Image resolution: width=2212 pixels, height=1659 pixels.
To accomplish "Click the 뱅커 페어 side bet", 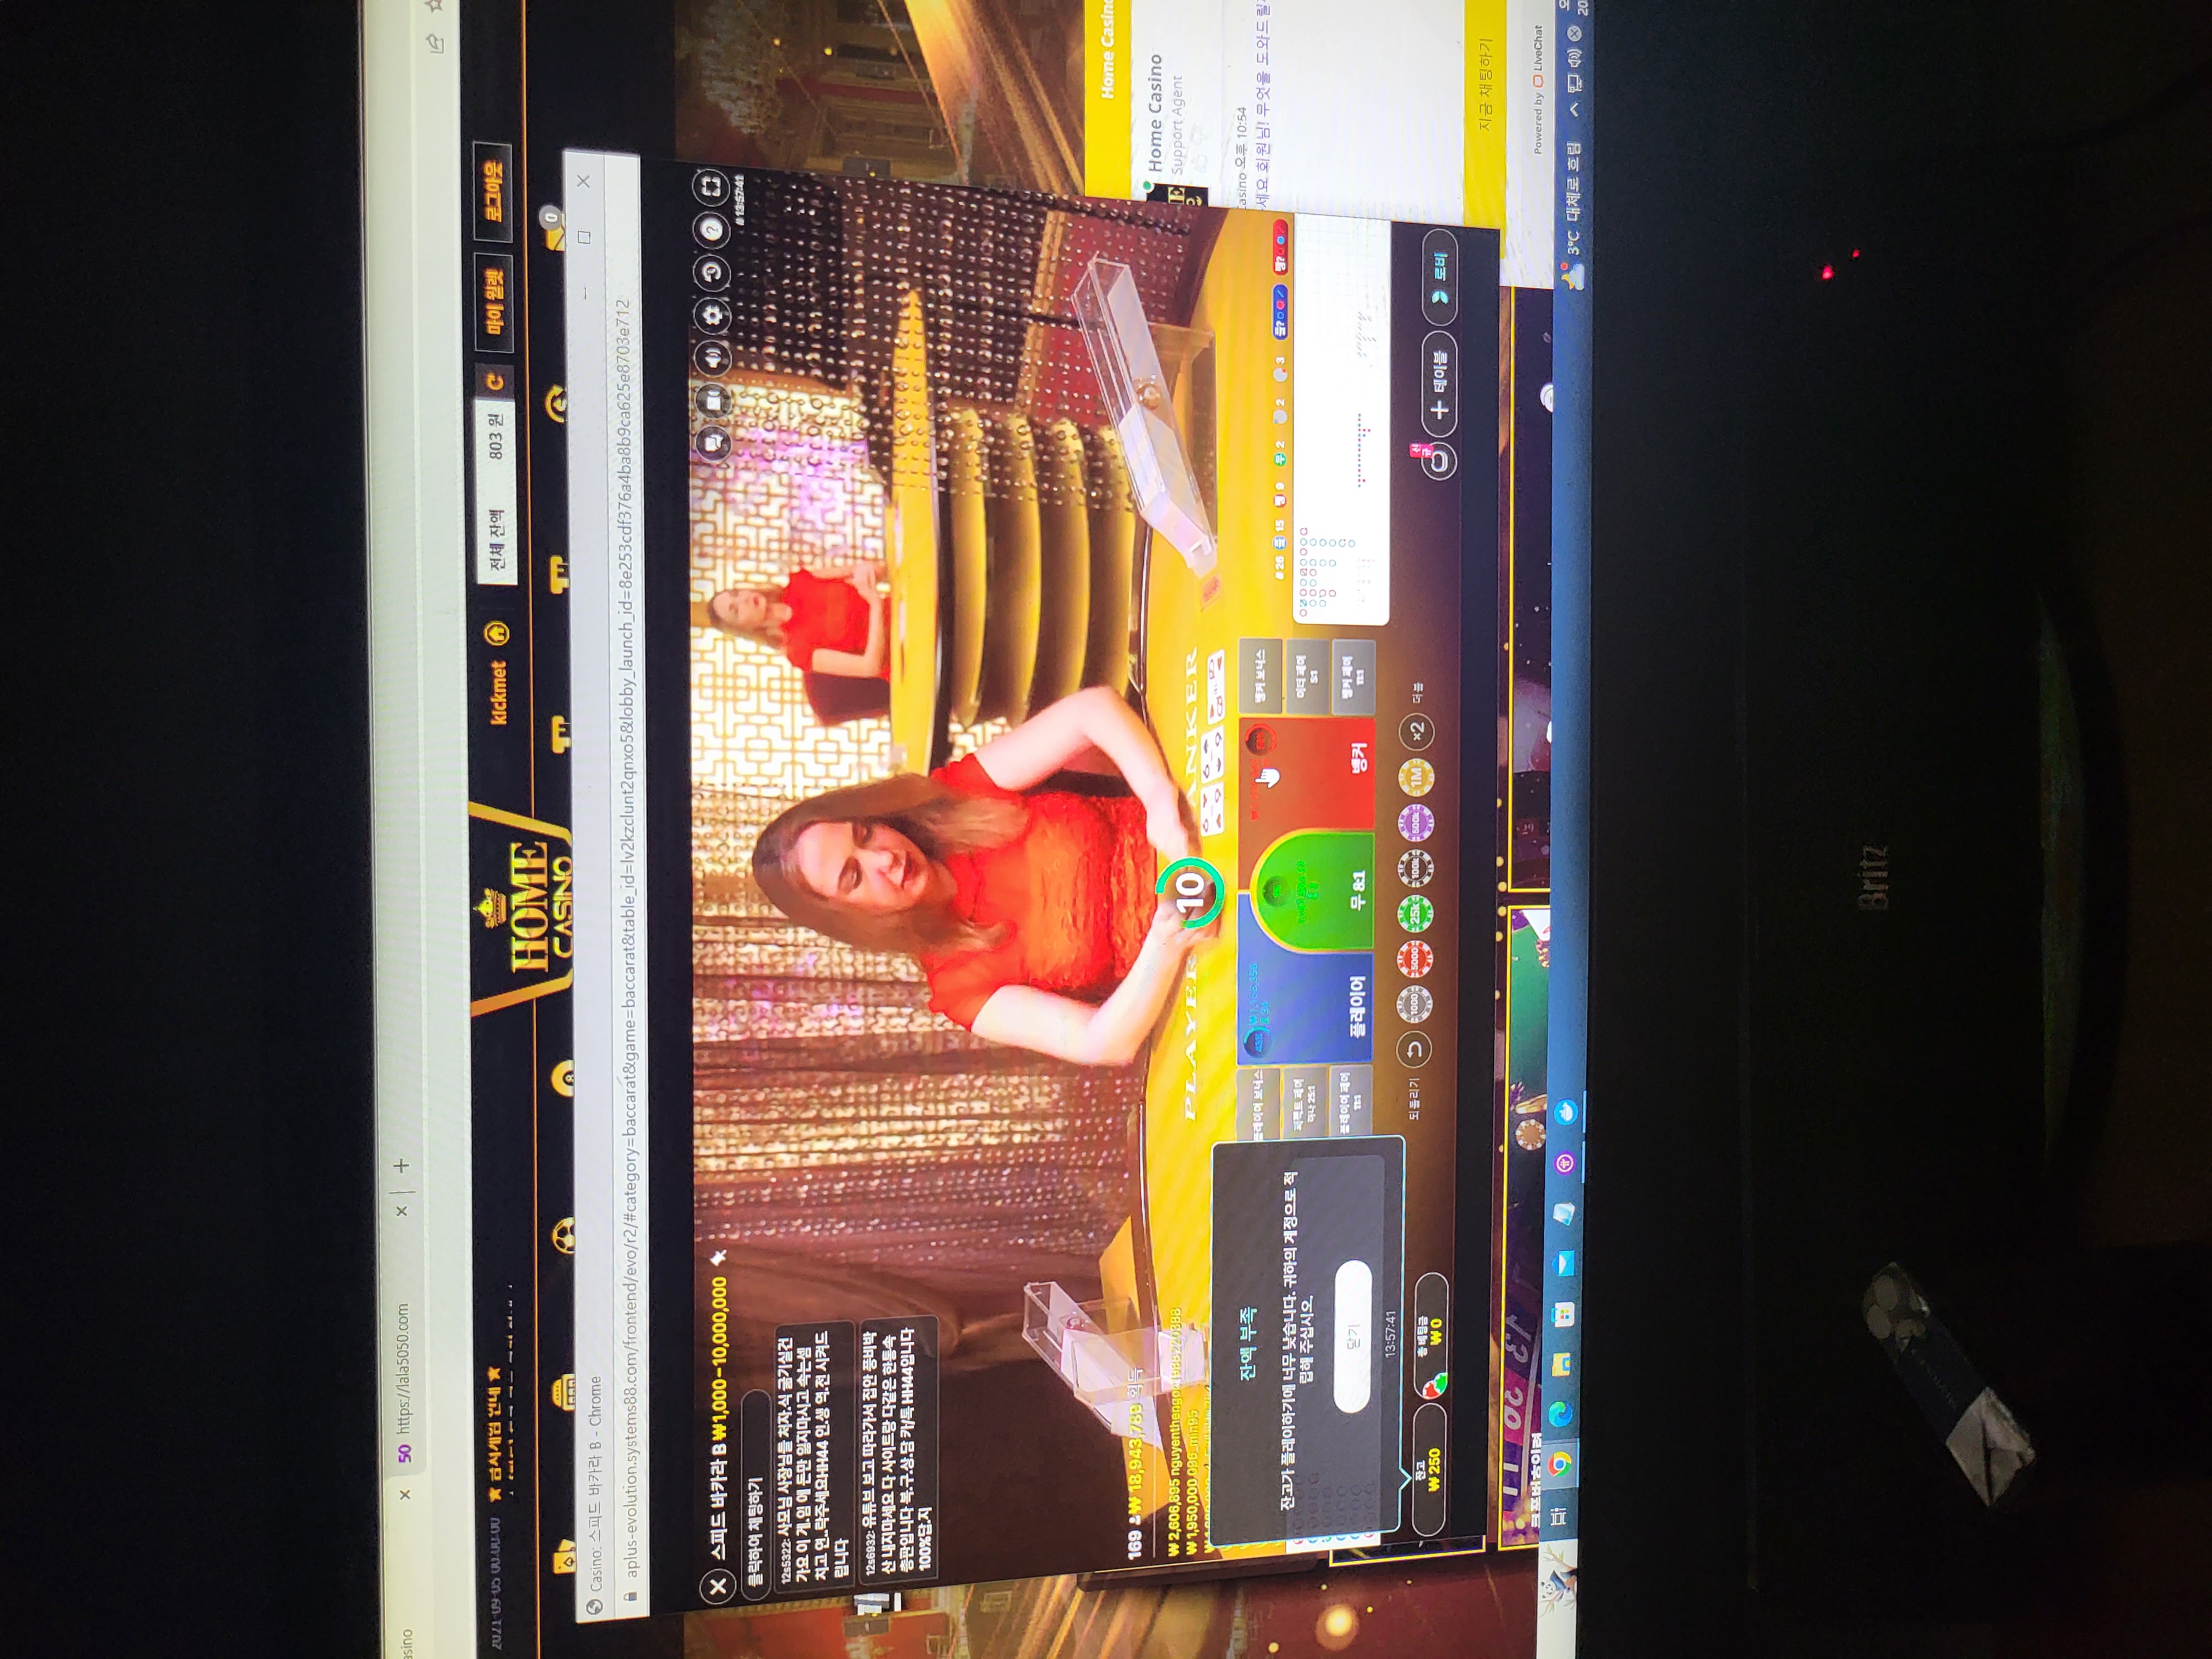I will (1353, 677).
